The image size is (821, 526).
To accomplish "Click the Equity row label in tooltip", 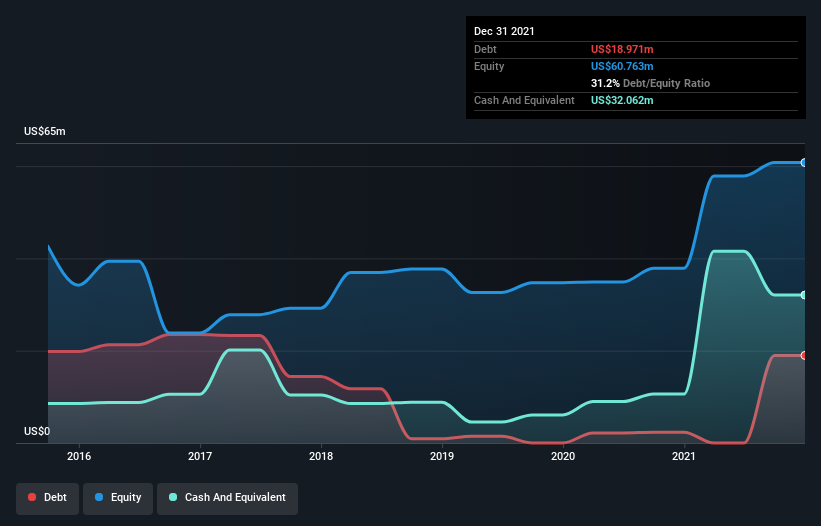I will click(489, 66).
